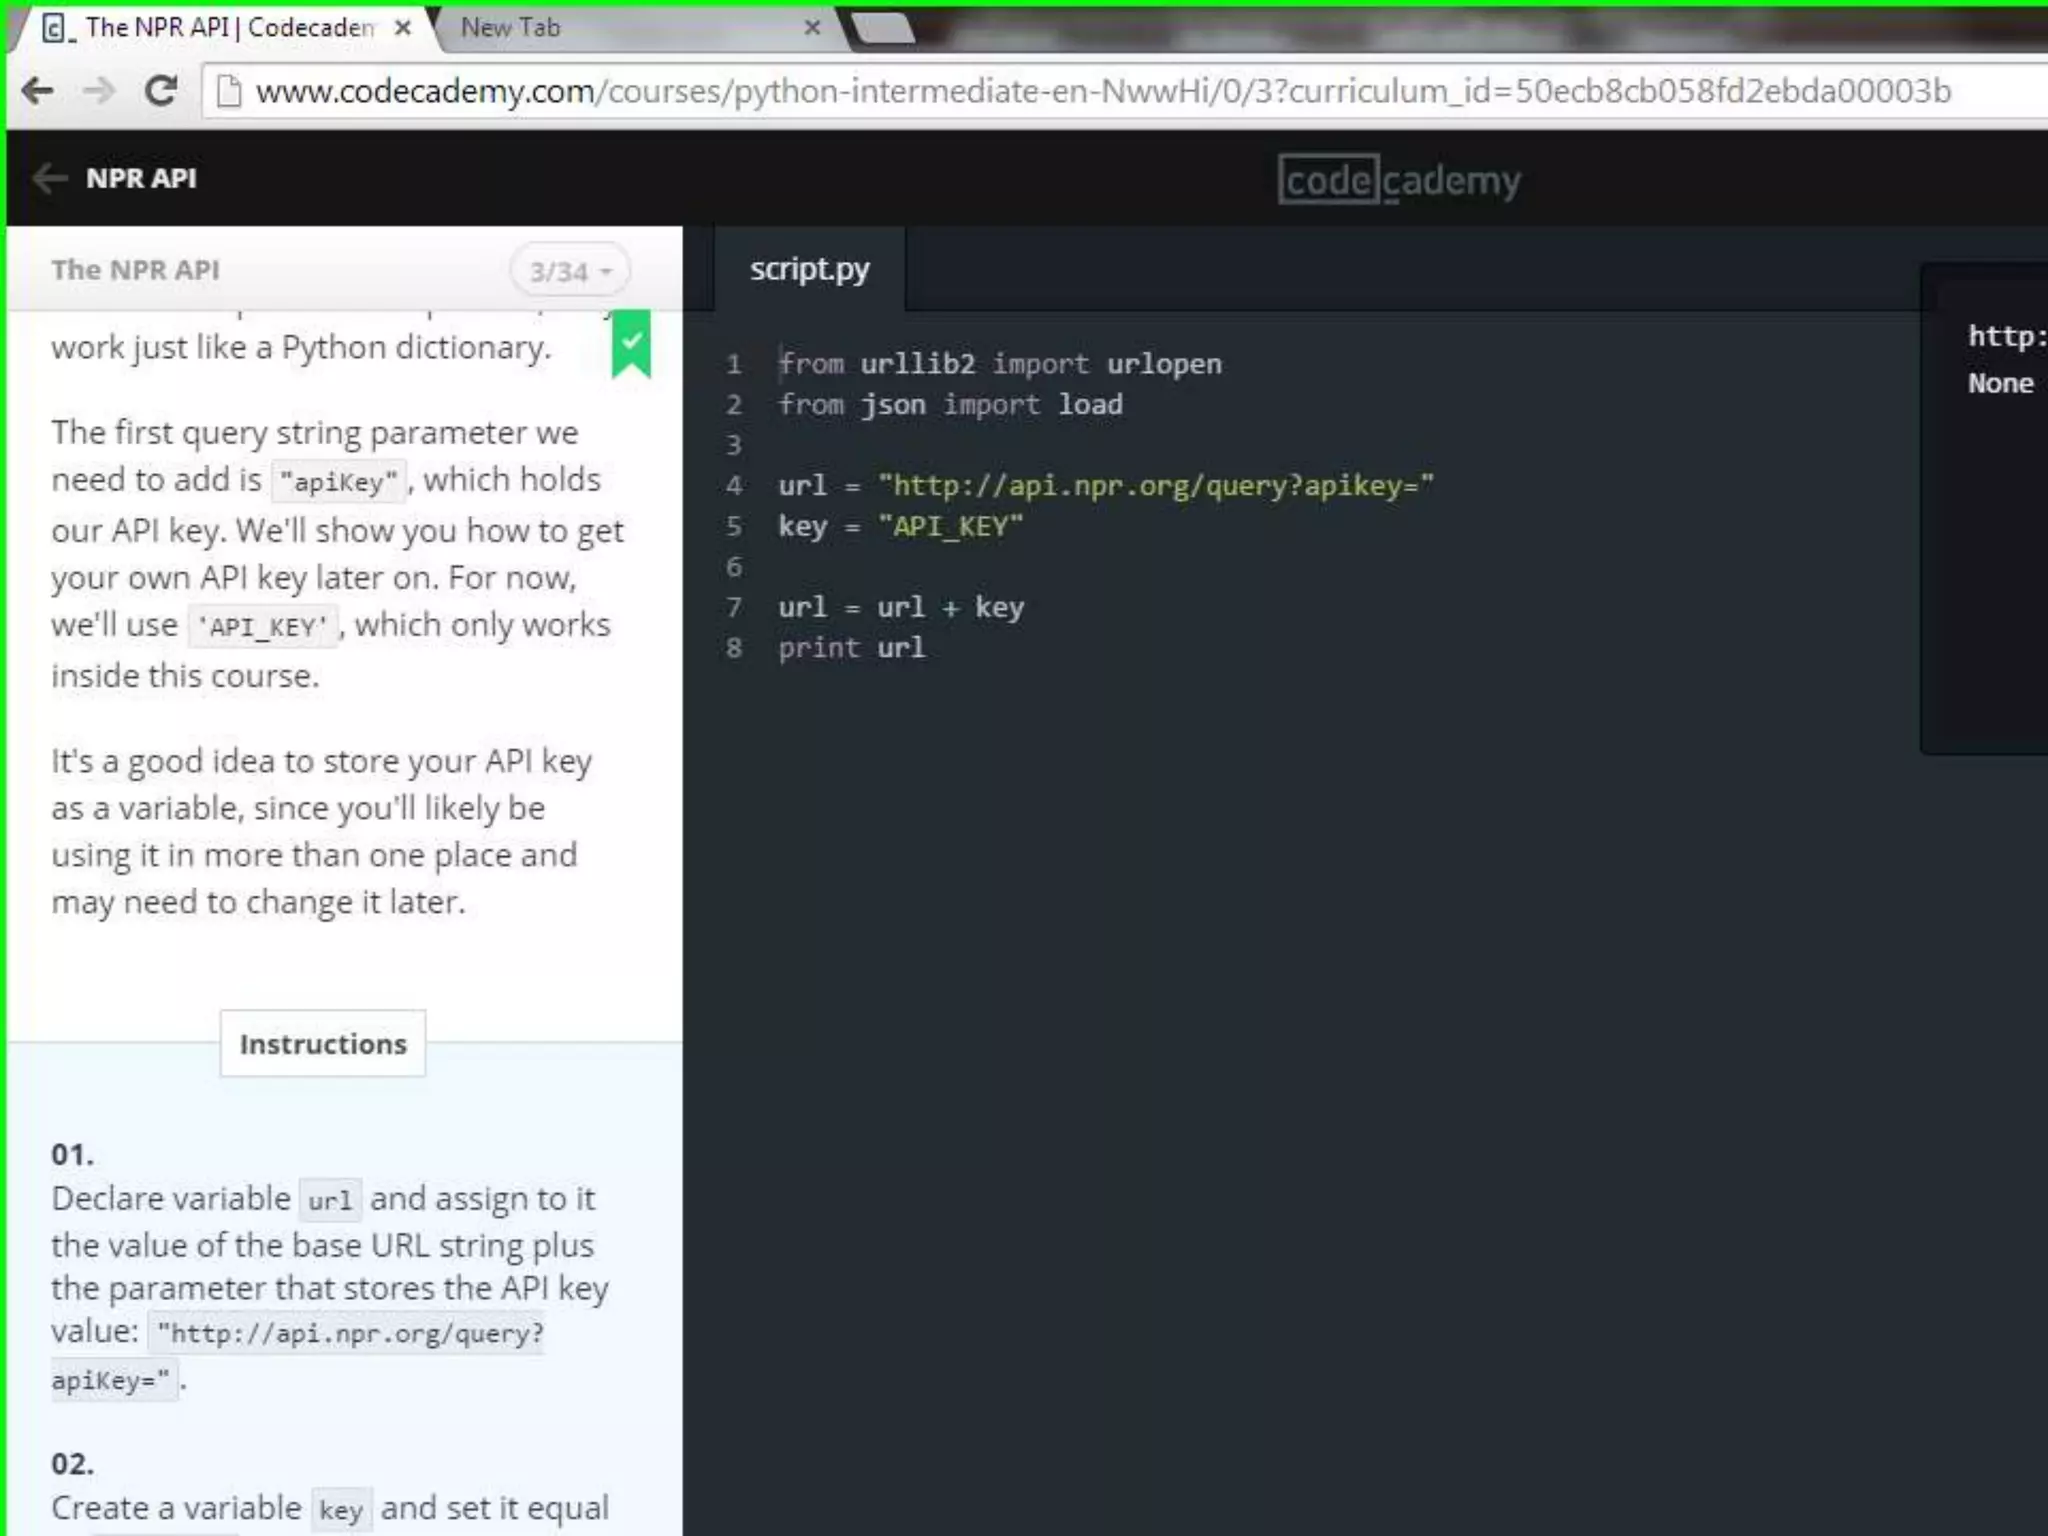Click the page icon in address bar
The height and width of the screenshot is (1536, 2048).
(x=229, y=91)
